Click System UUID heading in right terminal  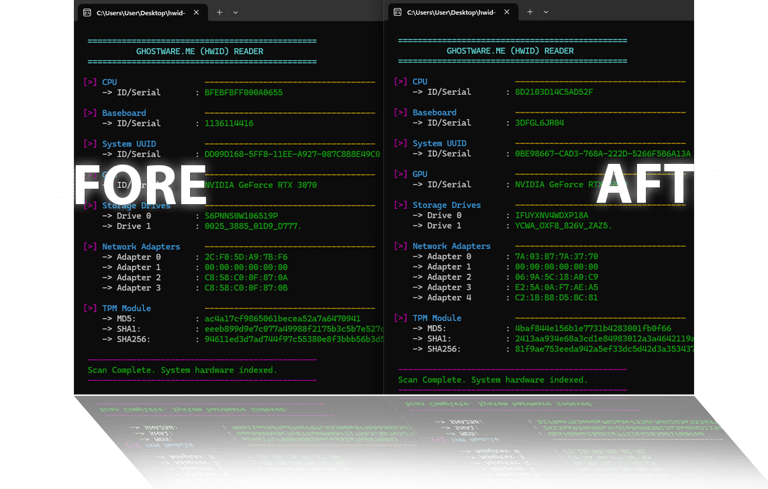coord(439,143)
